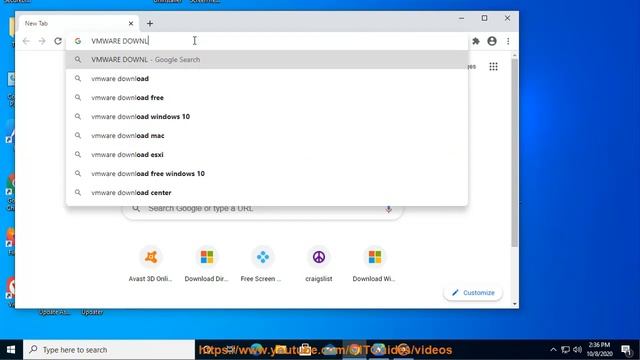This screenshot has width=640, height=360.
Task: Open the Google apps grid icon
Action: tap(493, 67)
